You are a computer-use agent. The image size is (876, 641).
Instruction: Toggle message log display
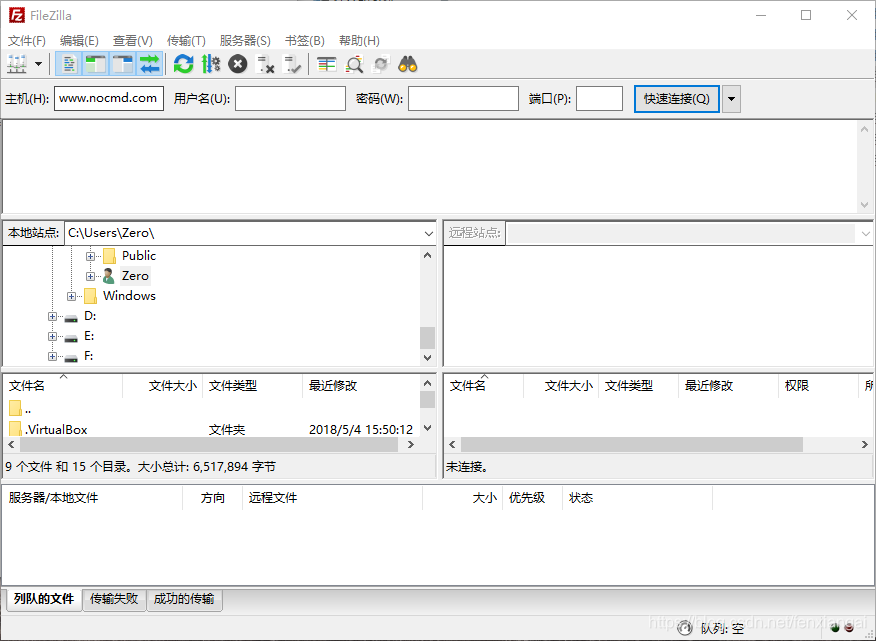(x=69, y=64)
